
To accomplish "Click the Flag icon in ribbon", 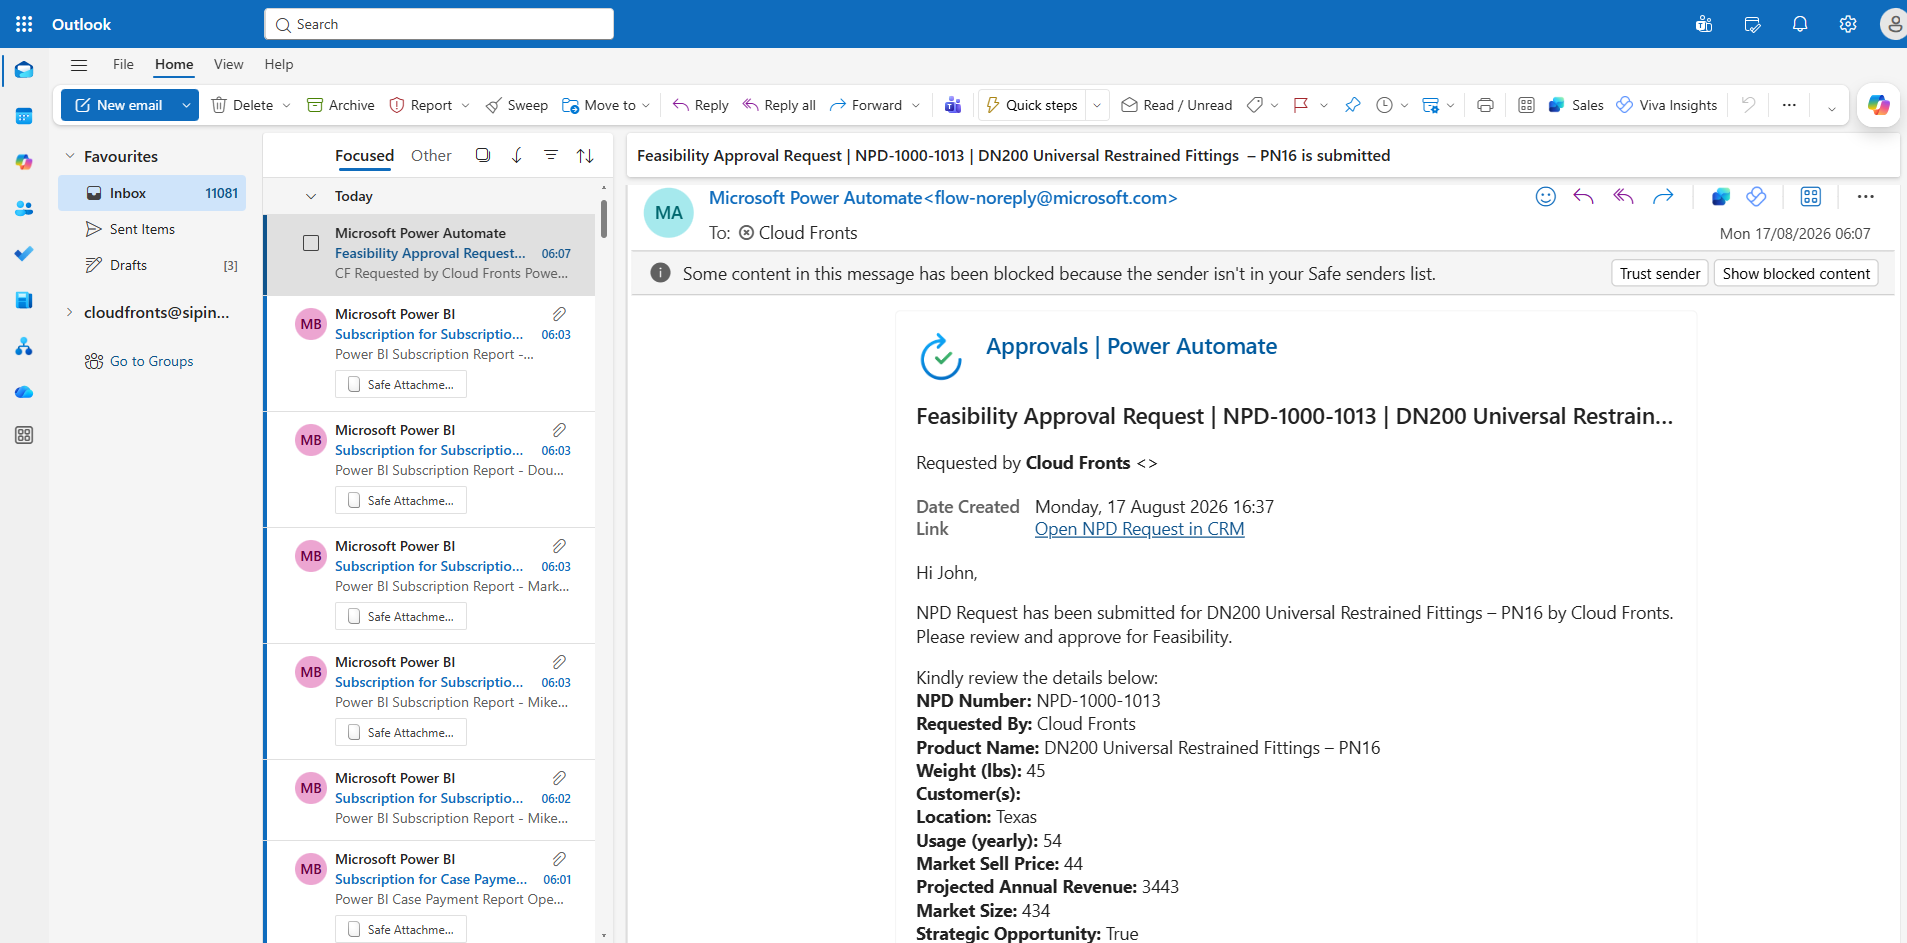I will pos(1301,105).
